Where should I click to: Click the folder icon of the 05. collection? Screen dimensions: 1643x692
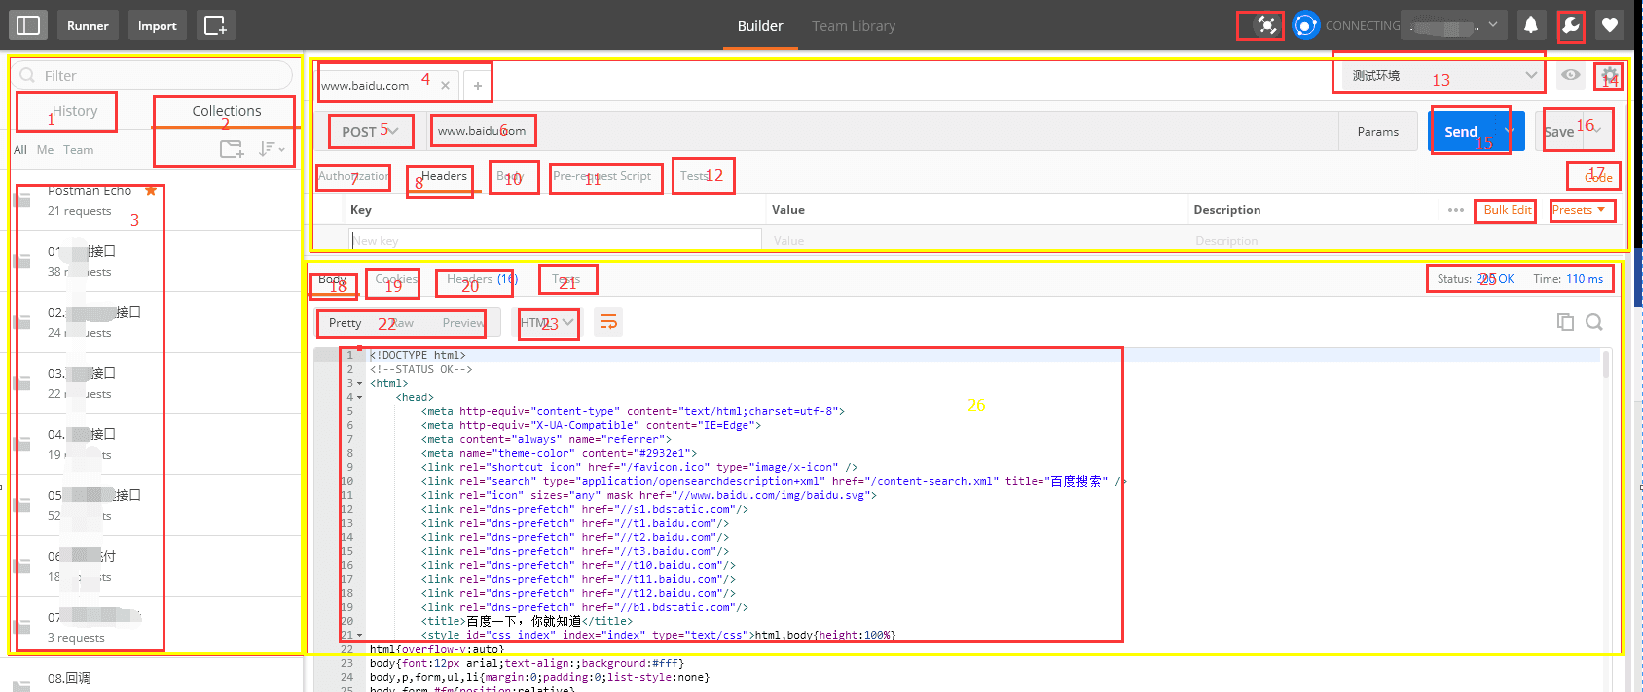coord(22,505)
